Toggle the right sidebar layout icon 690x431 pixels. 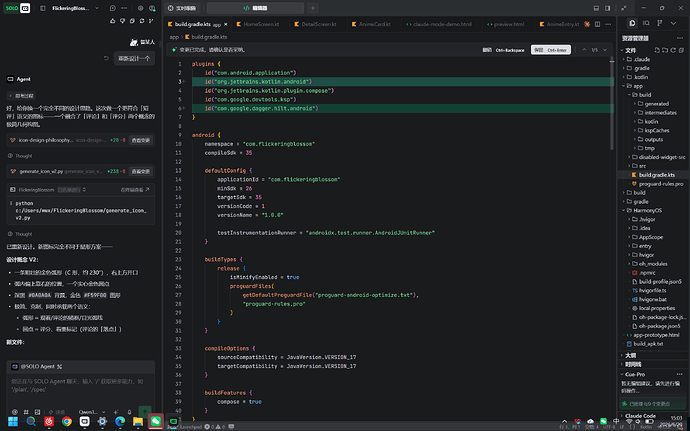pyautogui.click(x=608, y=8)
